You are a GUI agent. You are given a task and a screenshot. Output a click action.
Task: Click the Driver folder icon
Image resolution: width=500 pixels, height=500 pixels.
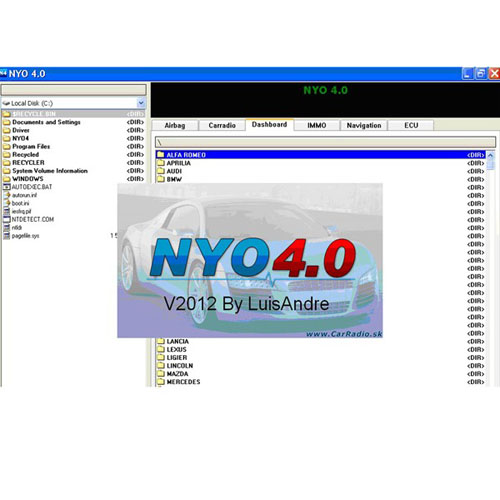[7, 130]
